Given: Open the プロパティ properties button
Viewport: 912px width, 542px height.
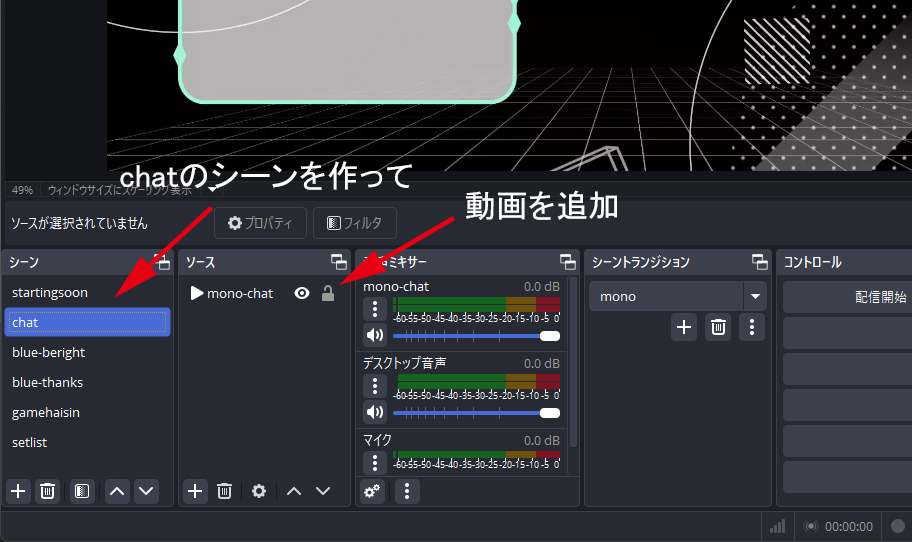Looking at the screenshot, I should click(260, 223).
